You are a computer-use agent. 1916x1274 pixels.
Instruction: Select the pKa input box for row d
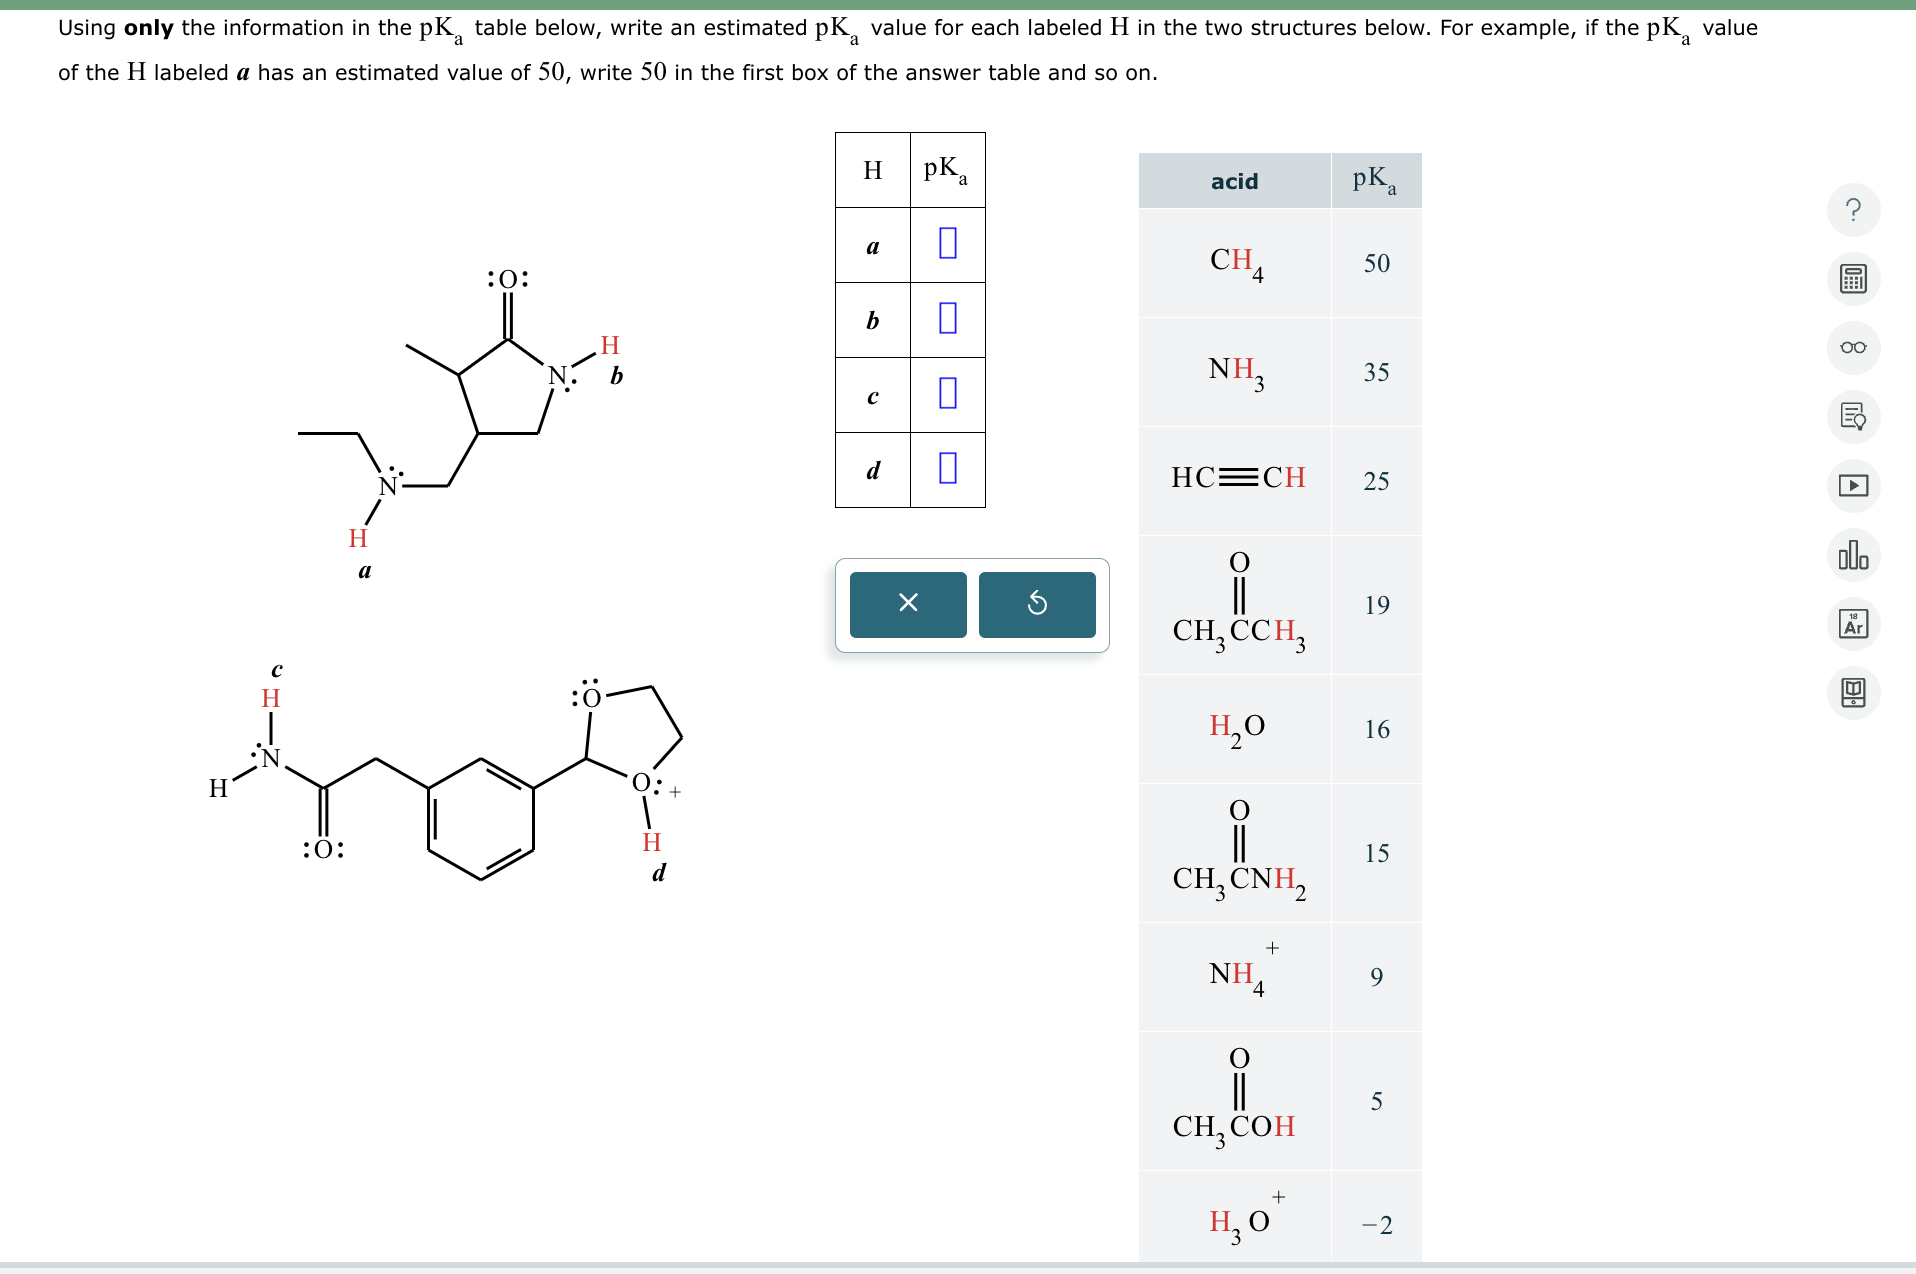(x=946, y=470)
